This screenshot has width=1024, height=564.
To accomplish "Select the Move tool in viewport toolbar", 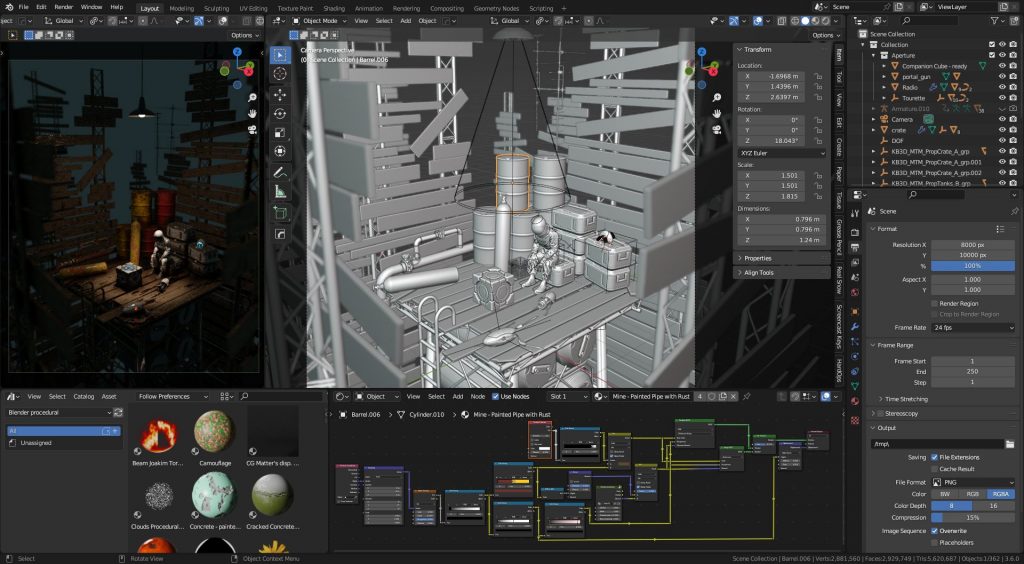I will click(280, 95).
